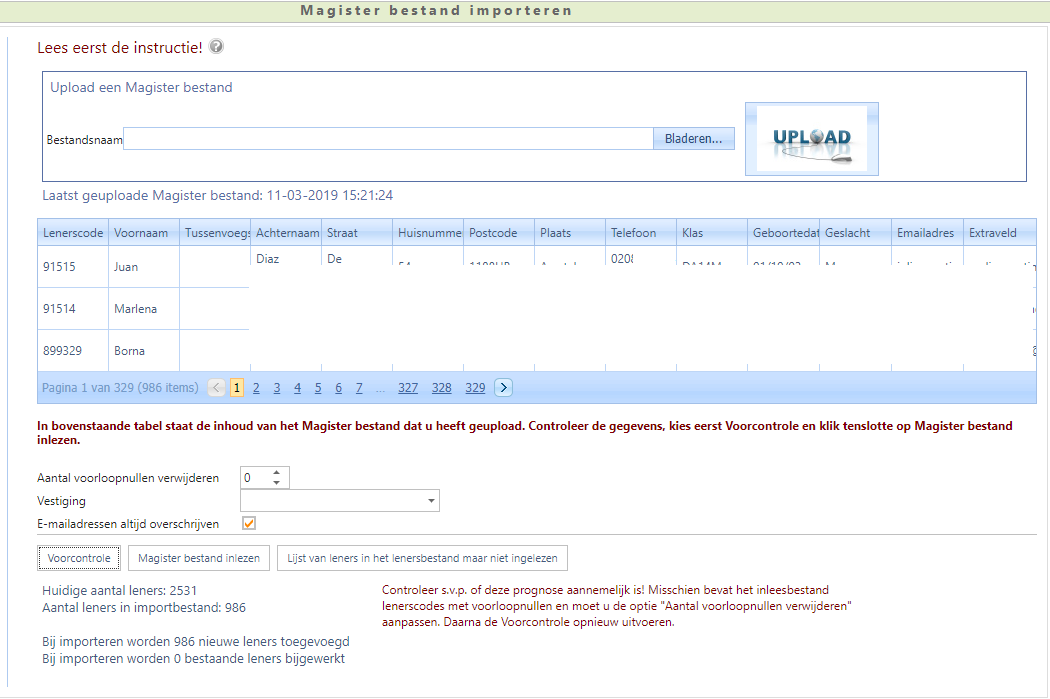Jump to last page 329

[475, 388]
